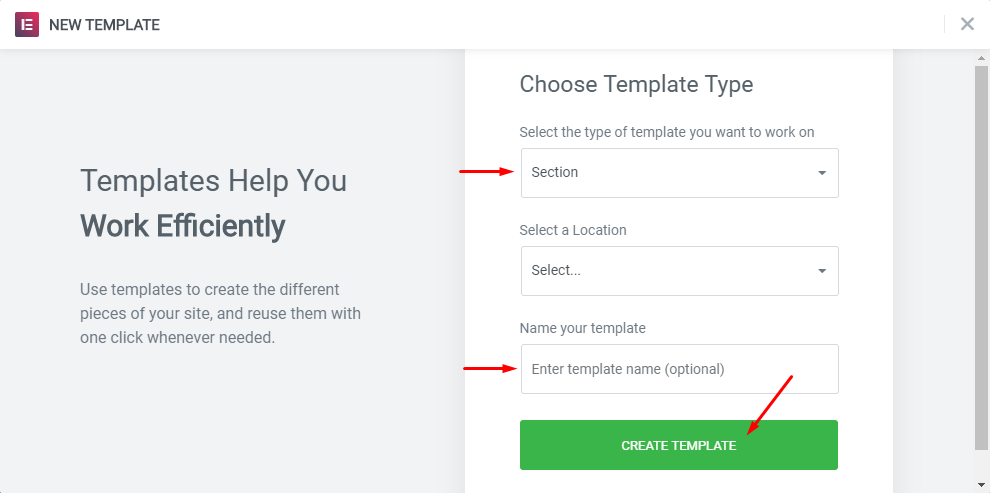Click the Elementor logo icon

tap(26, 25)
